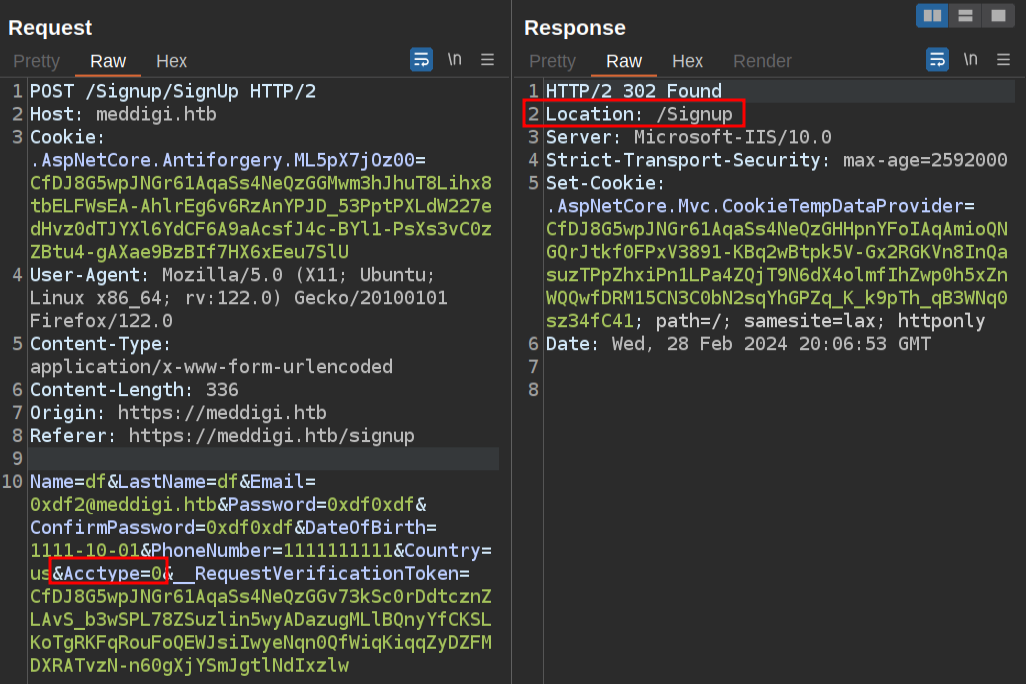
Task: Open the Response Pretty tab
Action: point(552,61)
